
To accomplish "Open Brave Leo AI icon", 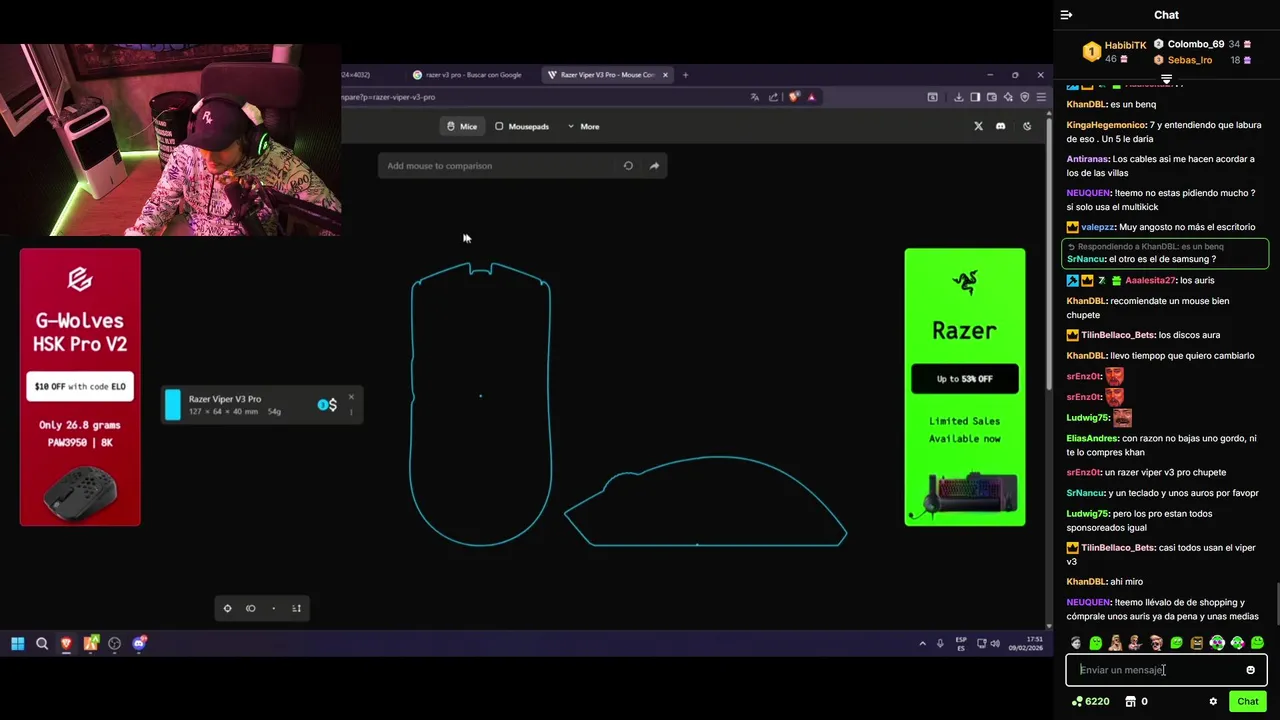I will [x=1008, y=97].
